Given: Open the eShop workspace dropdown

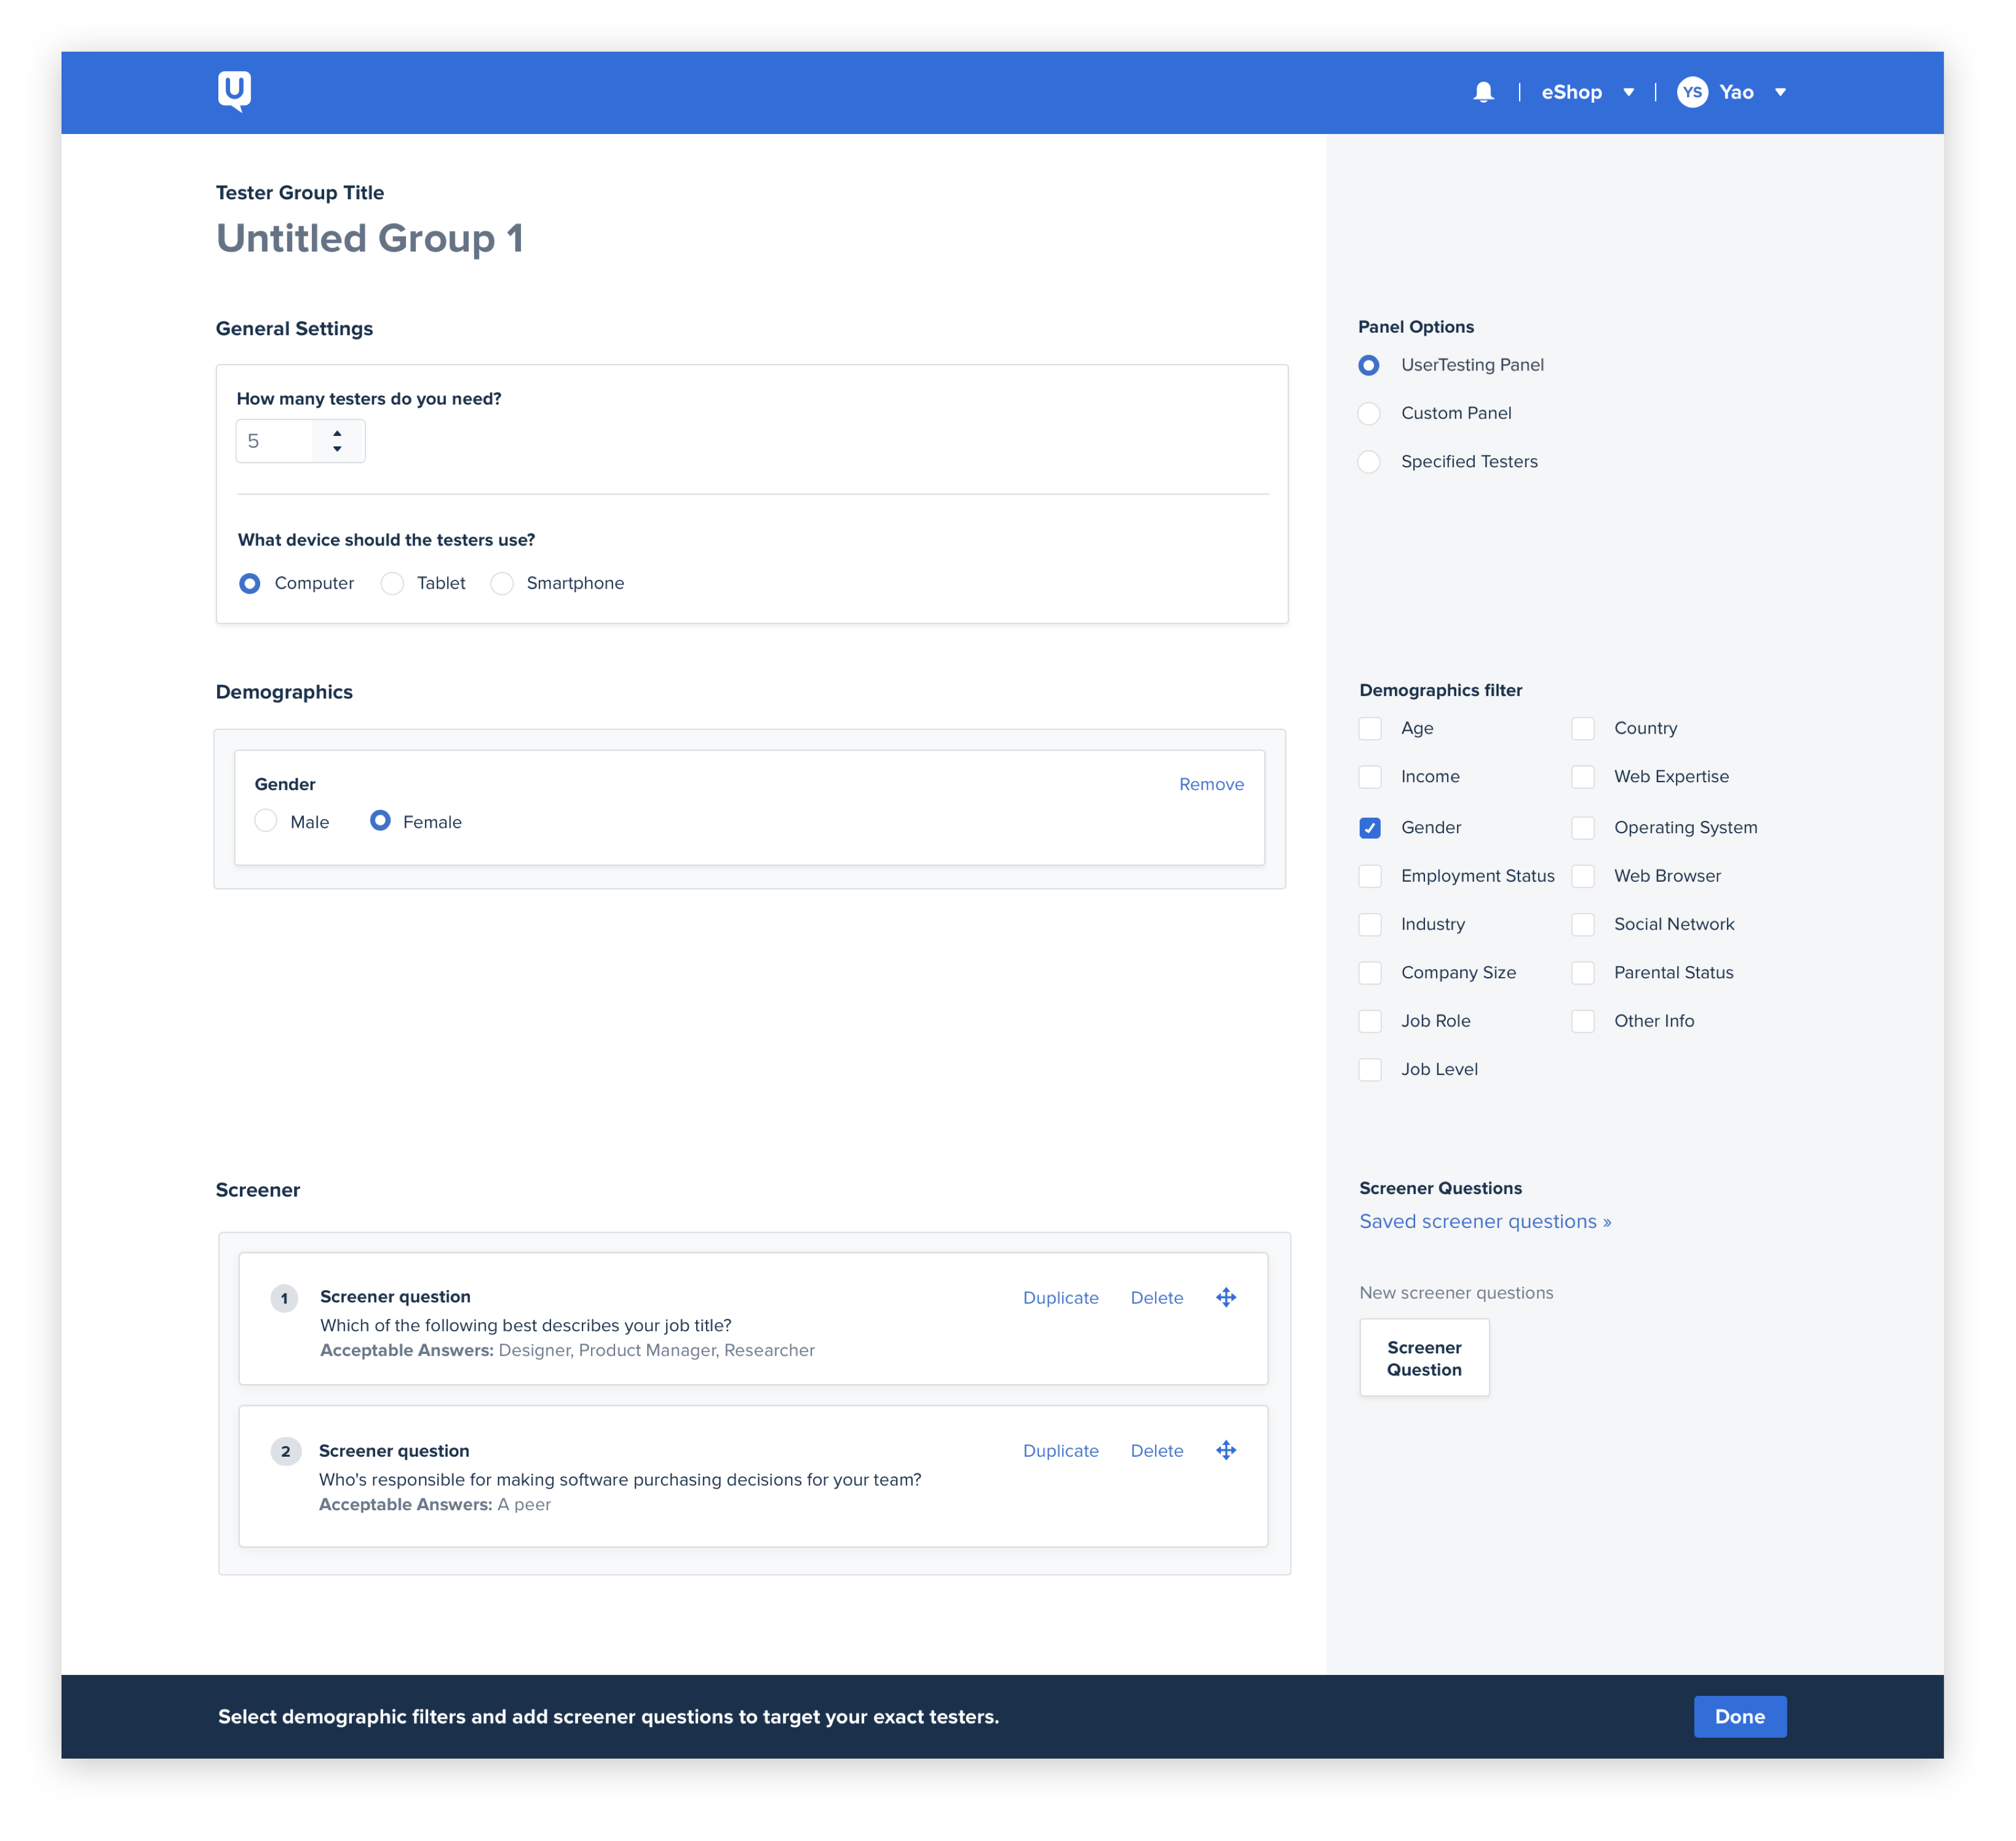Looking at the screenshot, I should [x=1587, y=92].
